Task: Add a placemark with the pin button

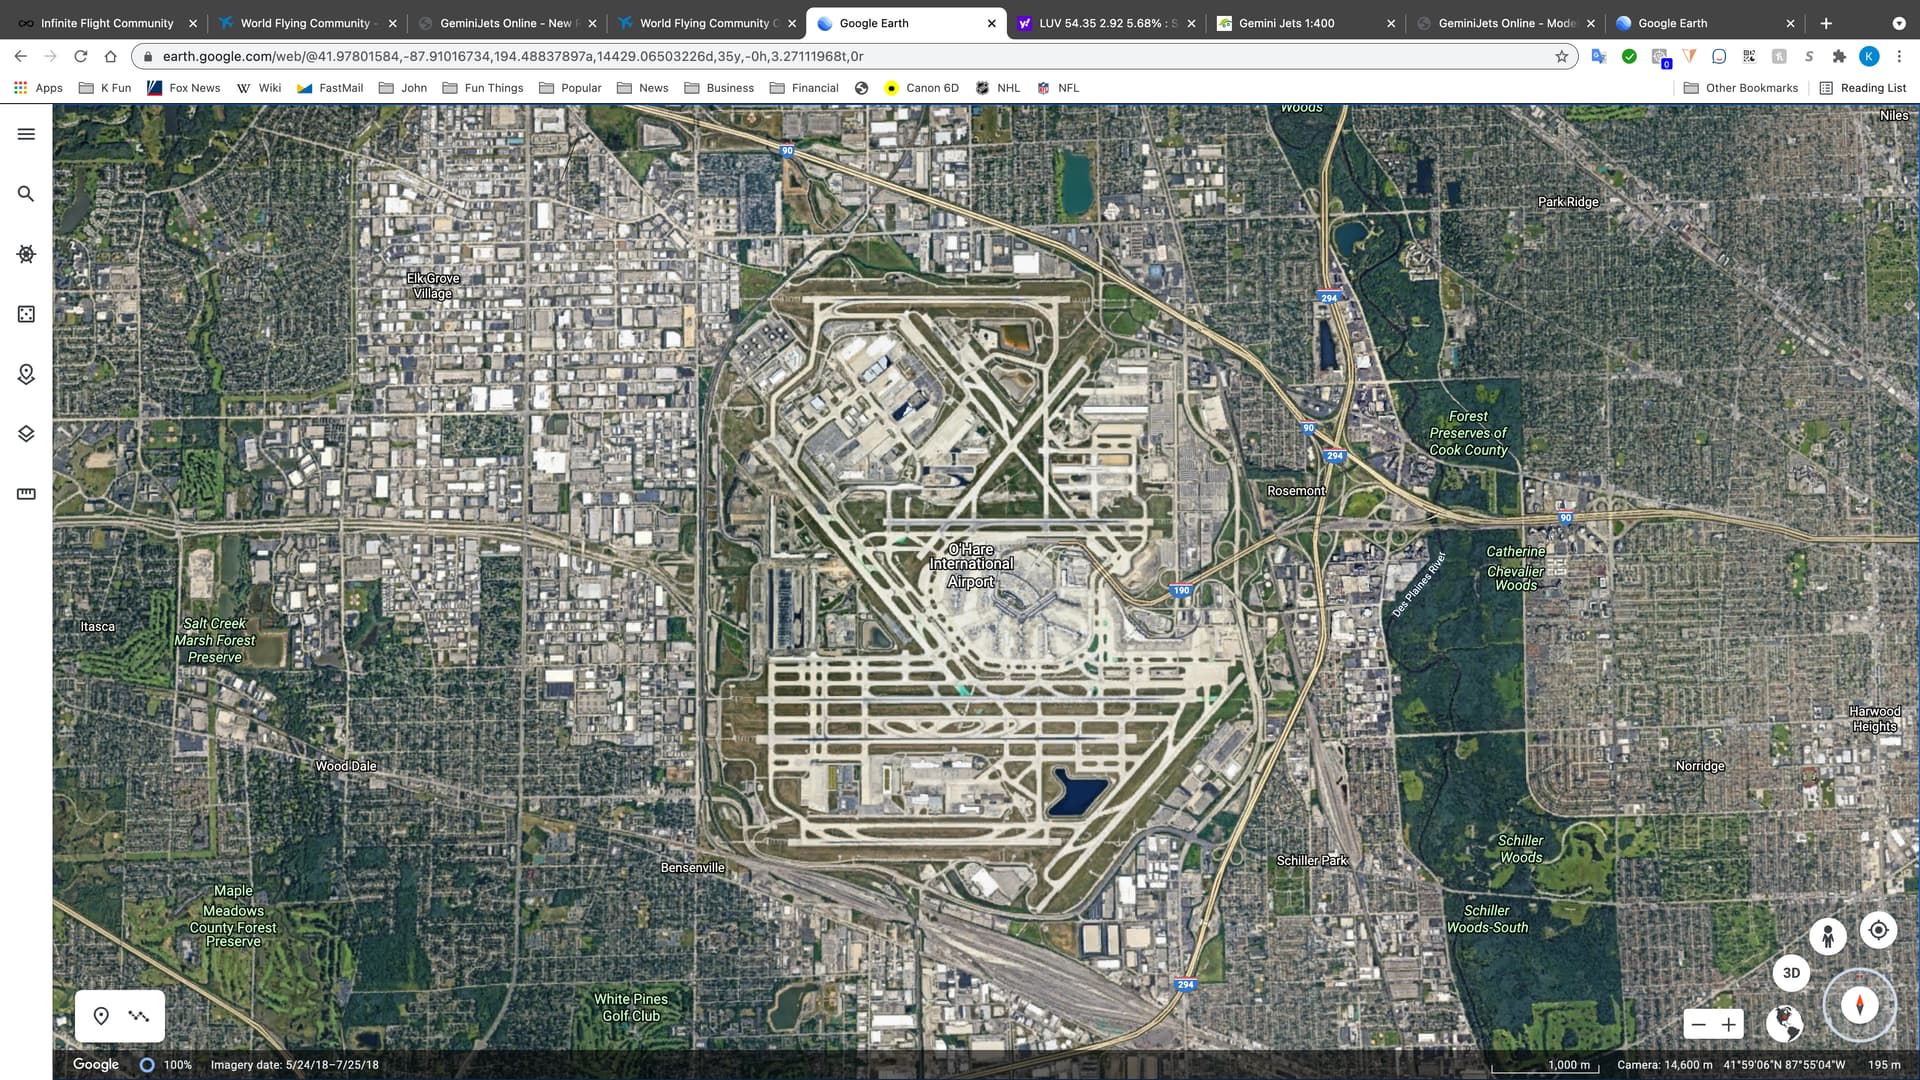Action: (101, 1016)
